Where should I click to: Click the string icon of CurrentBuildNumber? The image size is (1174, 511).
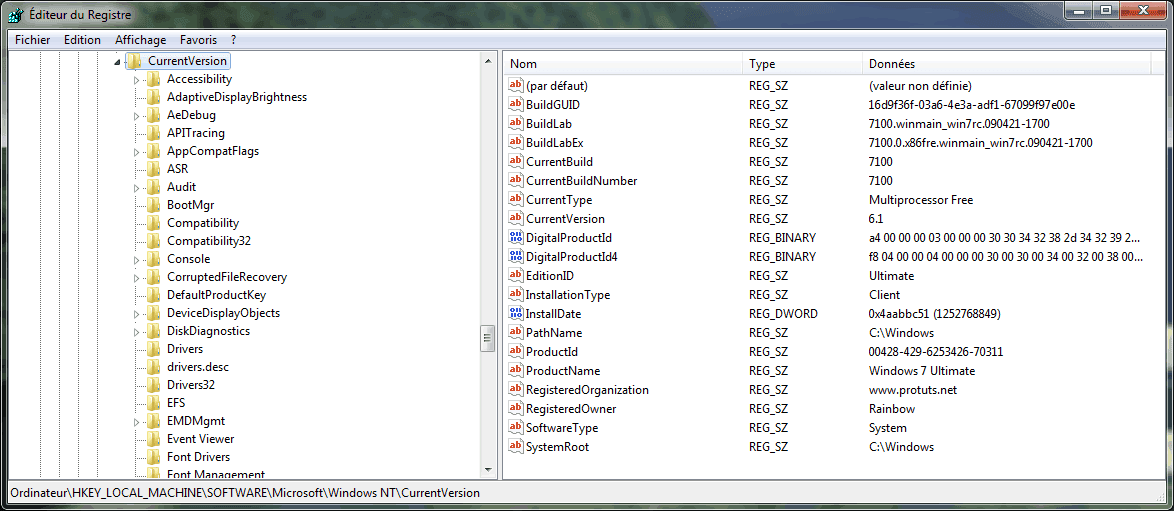click(x=516, y=181)
